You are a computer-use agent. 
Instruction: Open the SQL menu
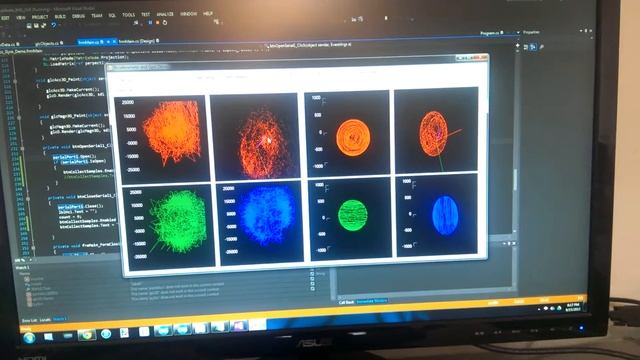112,16
